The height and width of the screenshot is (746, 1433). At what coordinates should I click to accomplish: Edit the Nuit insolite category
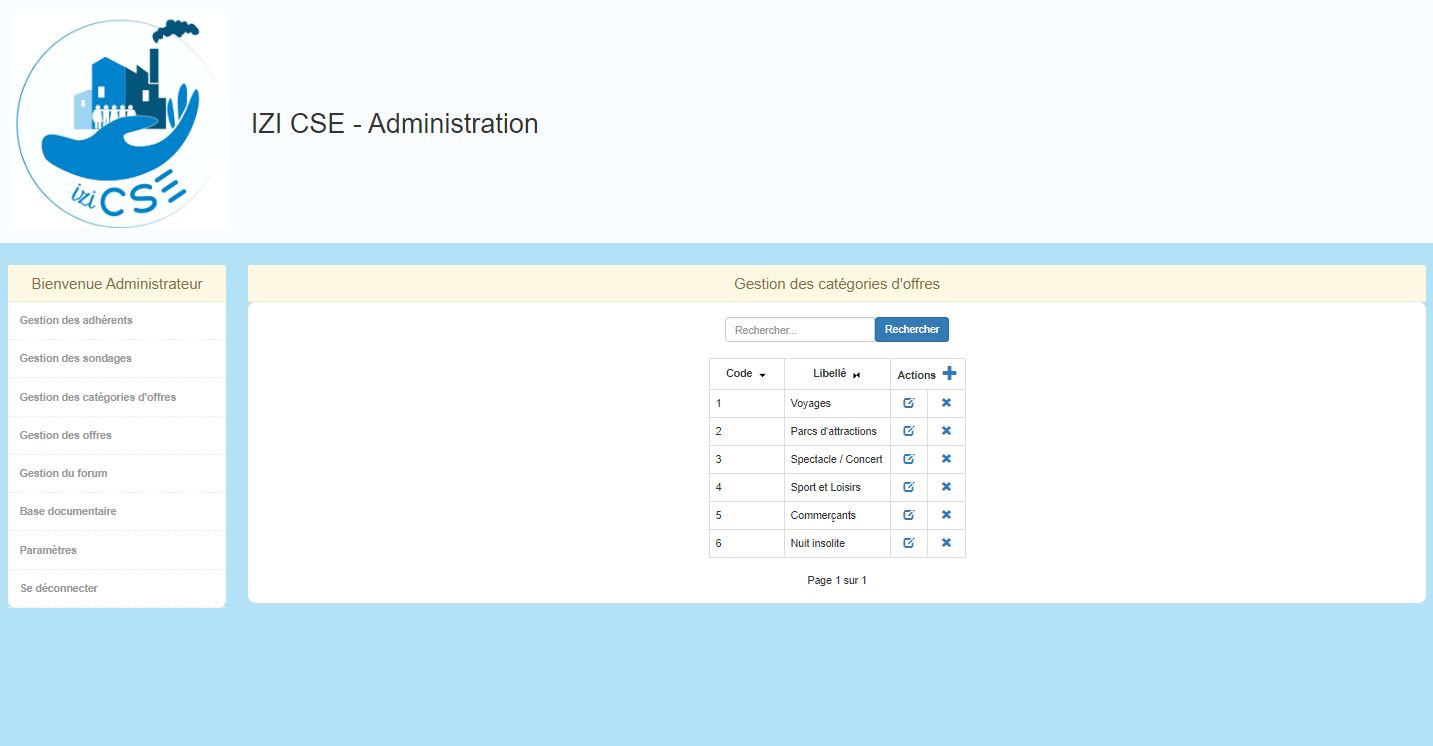click(x=908, y=543)
